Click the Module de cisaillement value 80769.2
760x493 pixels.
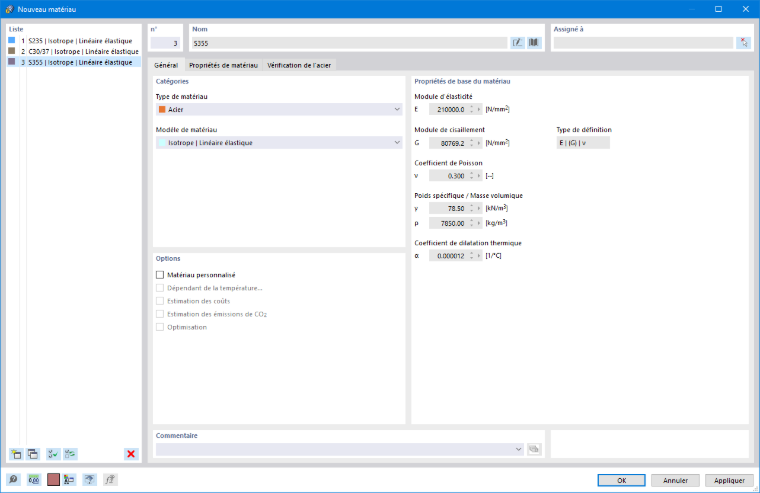click(448, 143)
